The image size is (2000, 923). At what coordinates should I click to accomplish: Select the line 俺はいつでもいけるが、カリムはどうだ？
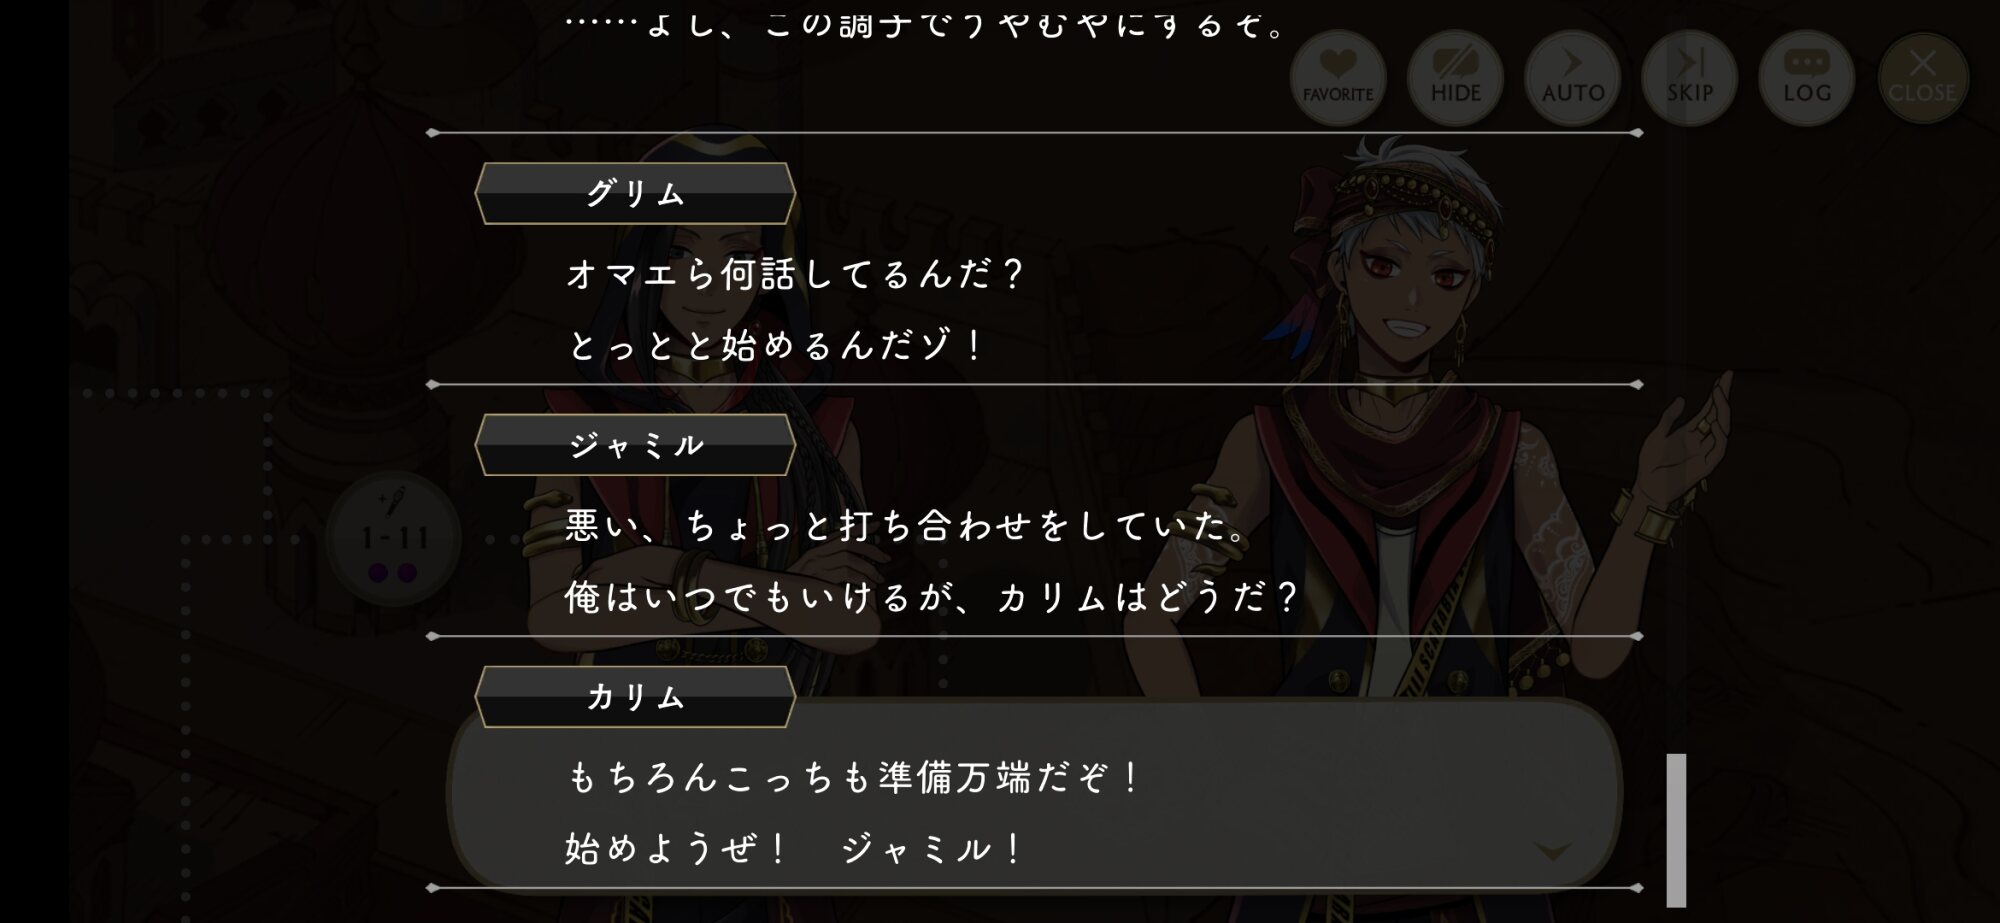pyautogui.click(x=931, y=598)
